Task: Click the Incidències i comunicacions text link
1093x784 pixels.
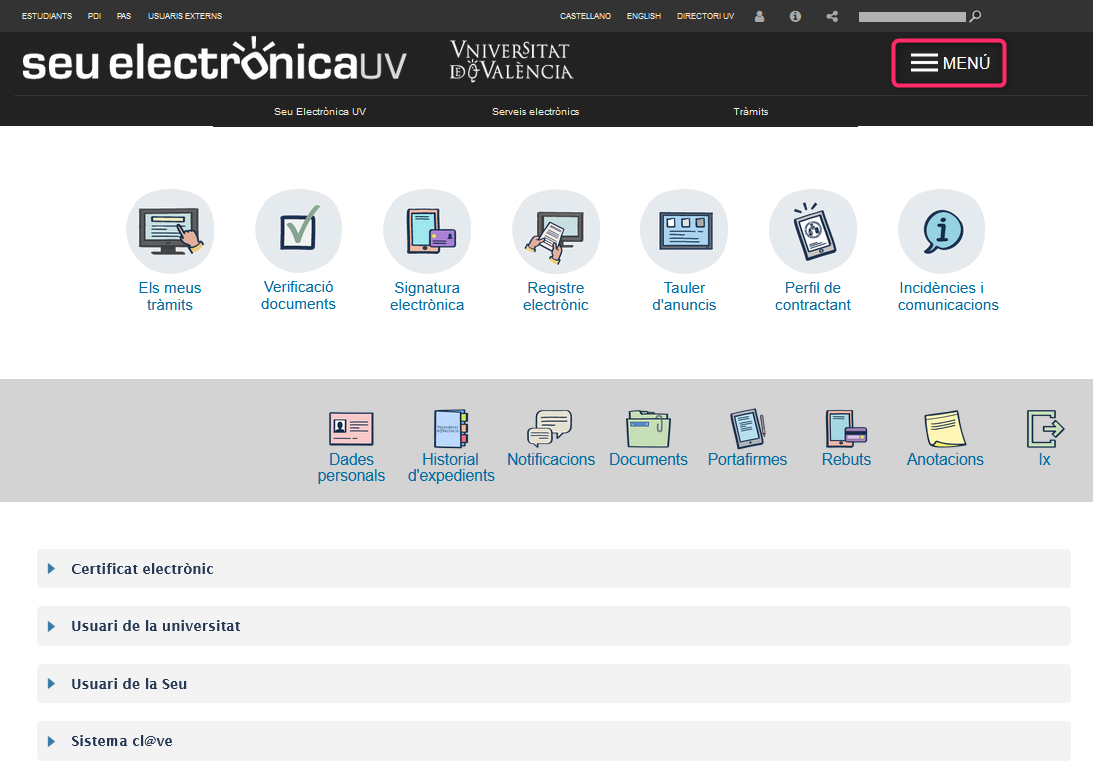Action: [948, 296]
